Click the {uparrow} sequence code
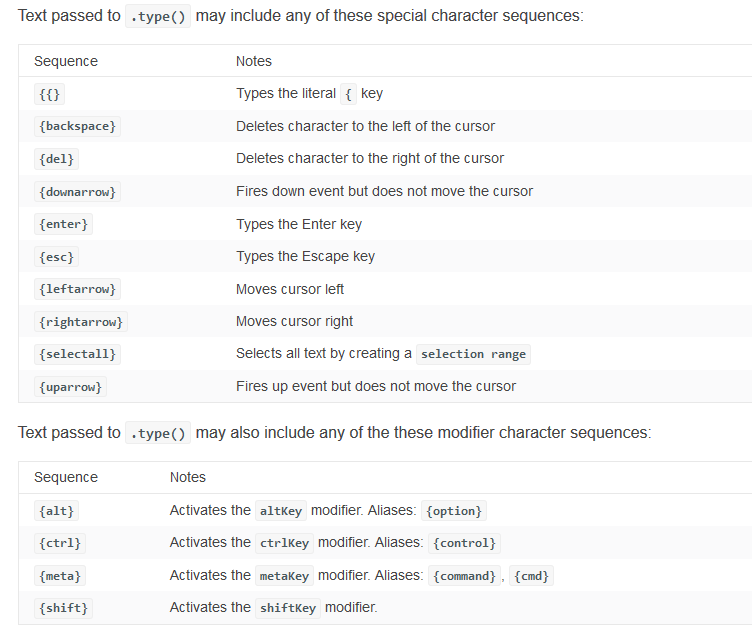Viewport: 752px width, 626px height. point(70,387)
